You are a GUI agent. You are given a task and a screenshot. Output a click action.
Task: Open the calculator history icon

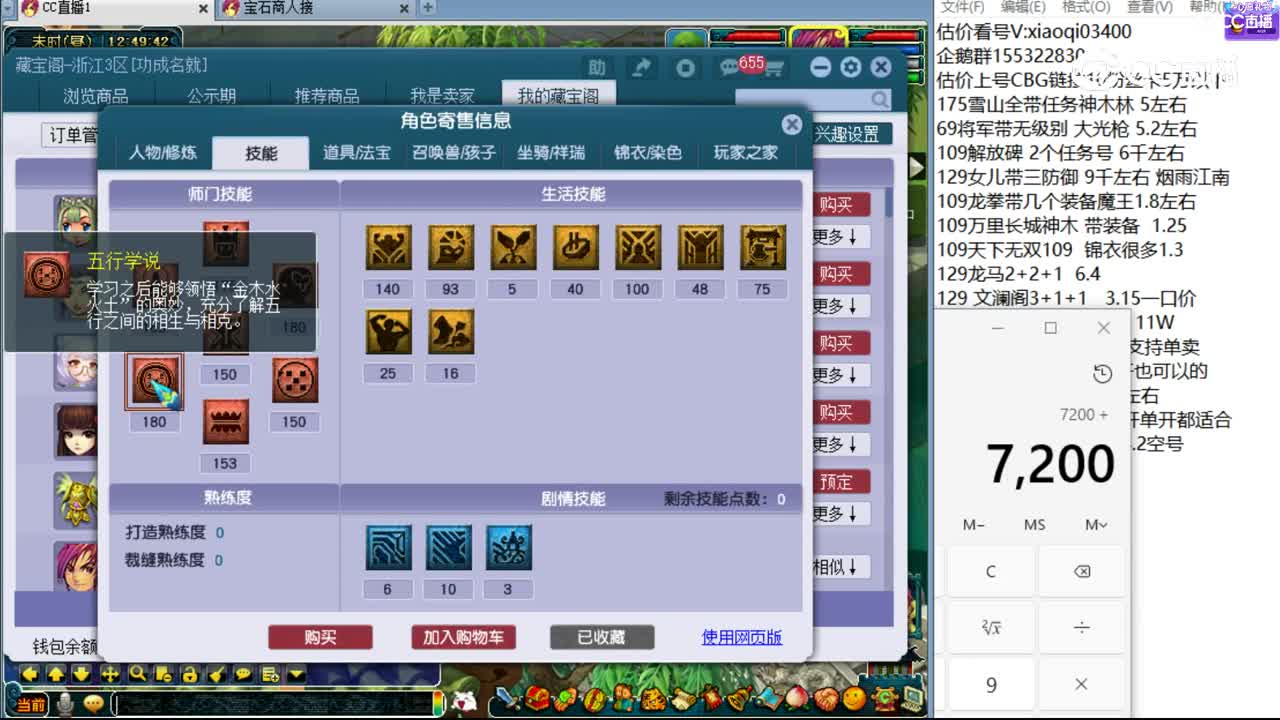[x=1102, y=373]
